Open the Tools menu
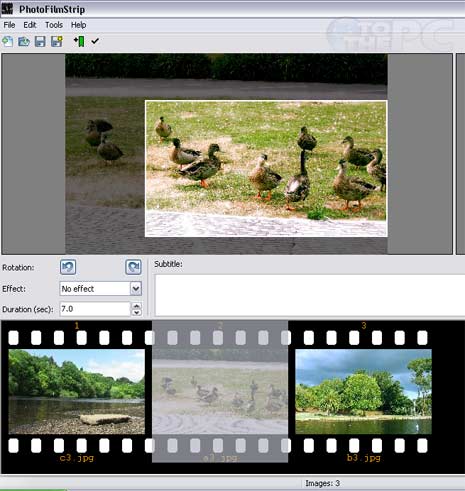The image size is (465, 491). click(54, 25)
